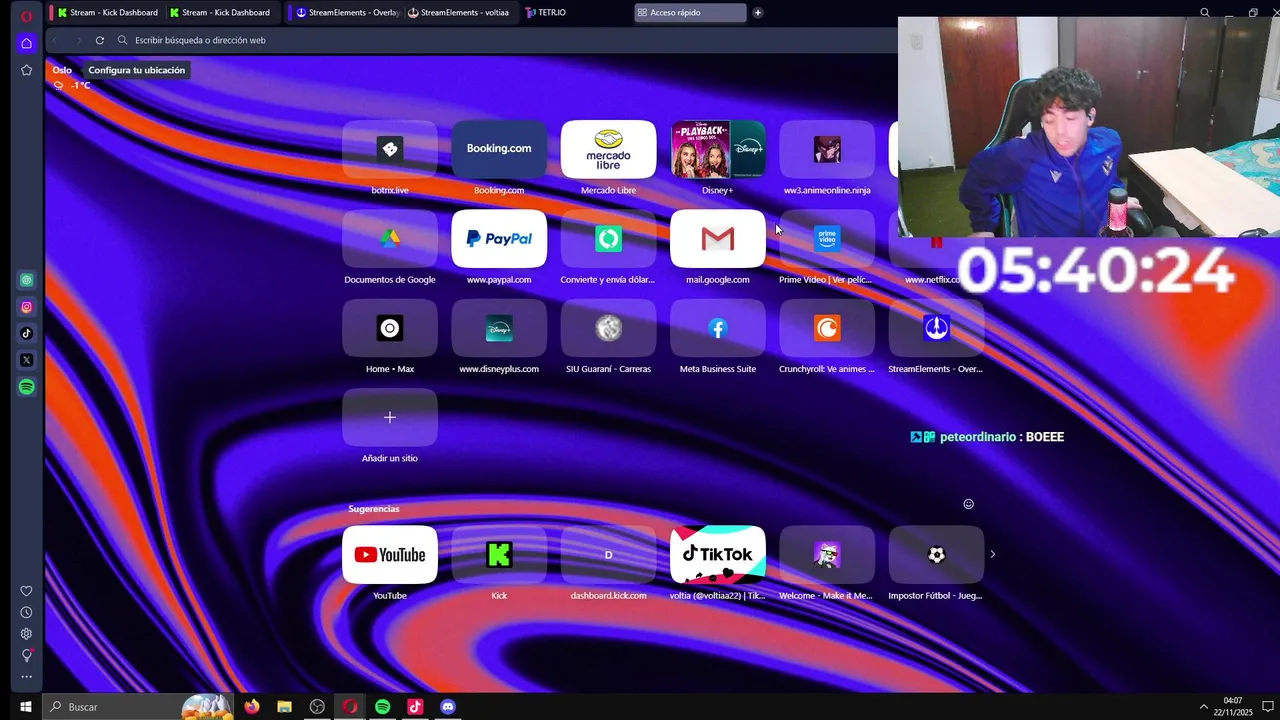The height and width of the screenshot is (720, 1280).
Task: Open Spotify from the Windows taskbar
Action: tap(382, 707)
